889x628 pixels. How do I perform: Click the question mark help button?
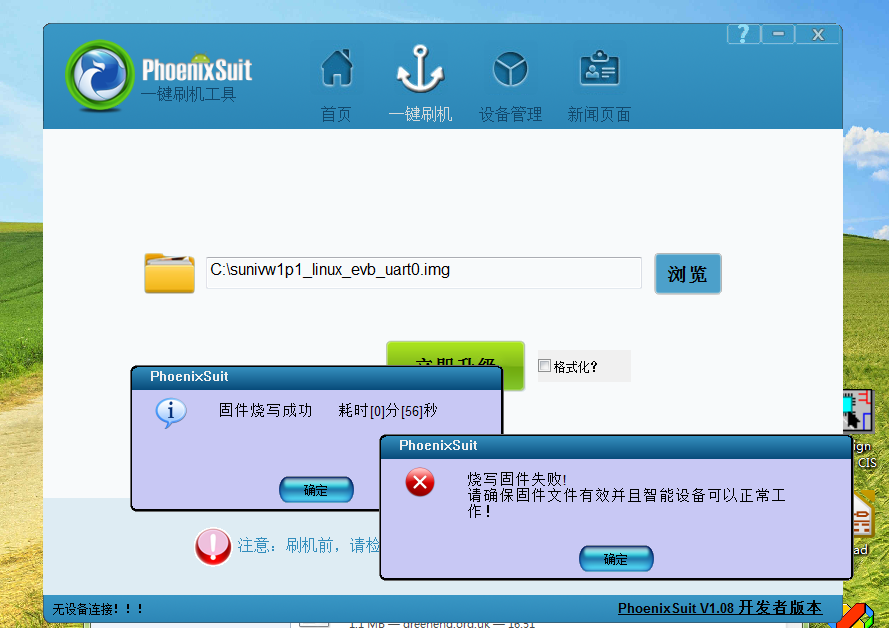[743, 34]
